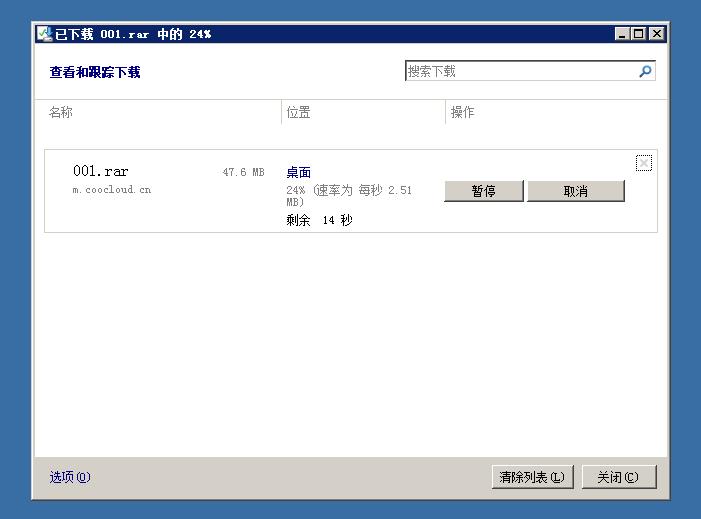Click the 查看和跟踪下载 heading
This screenshot has height=519, width=701.
tap(95, 72)
